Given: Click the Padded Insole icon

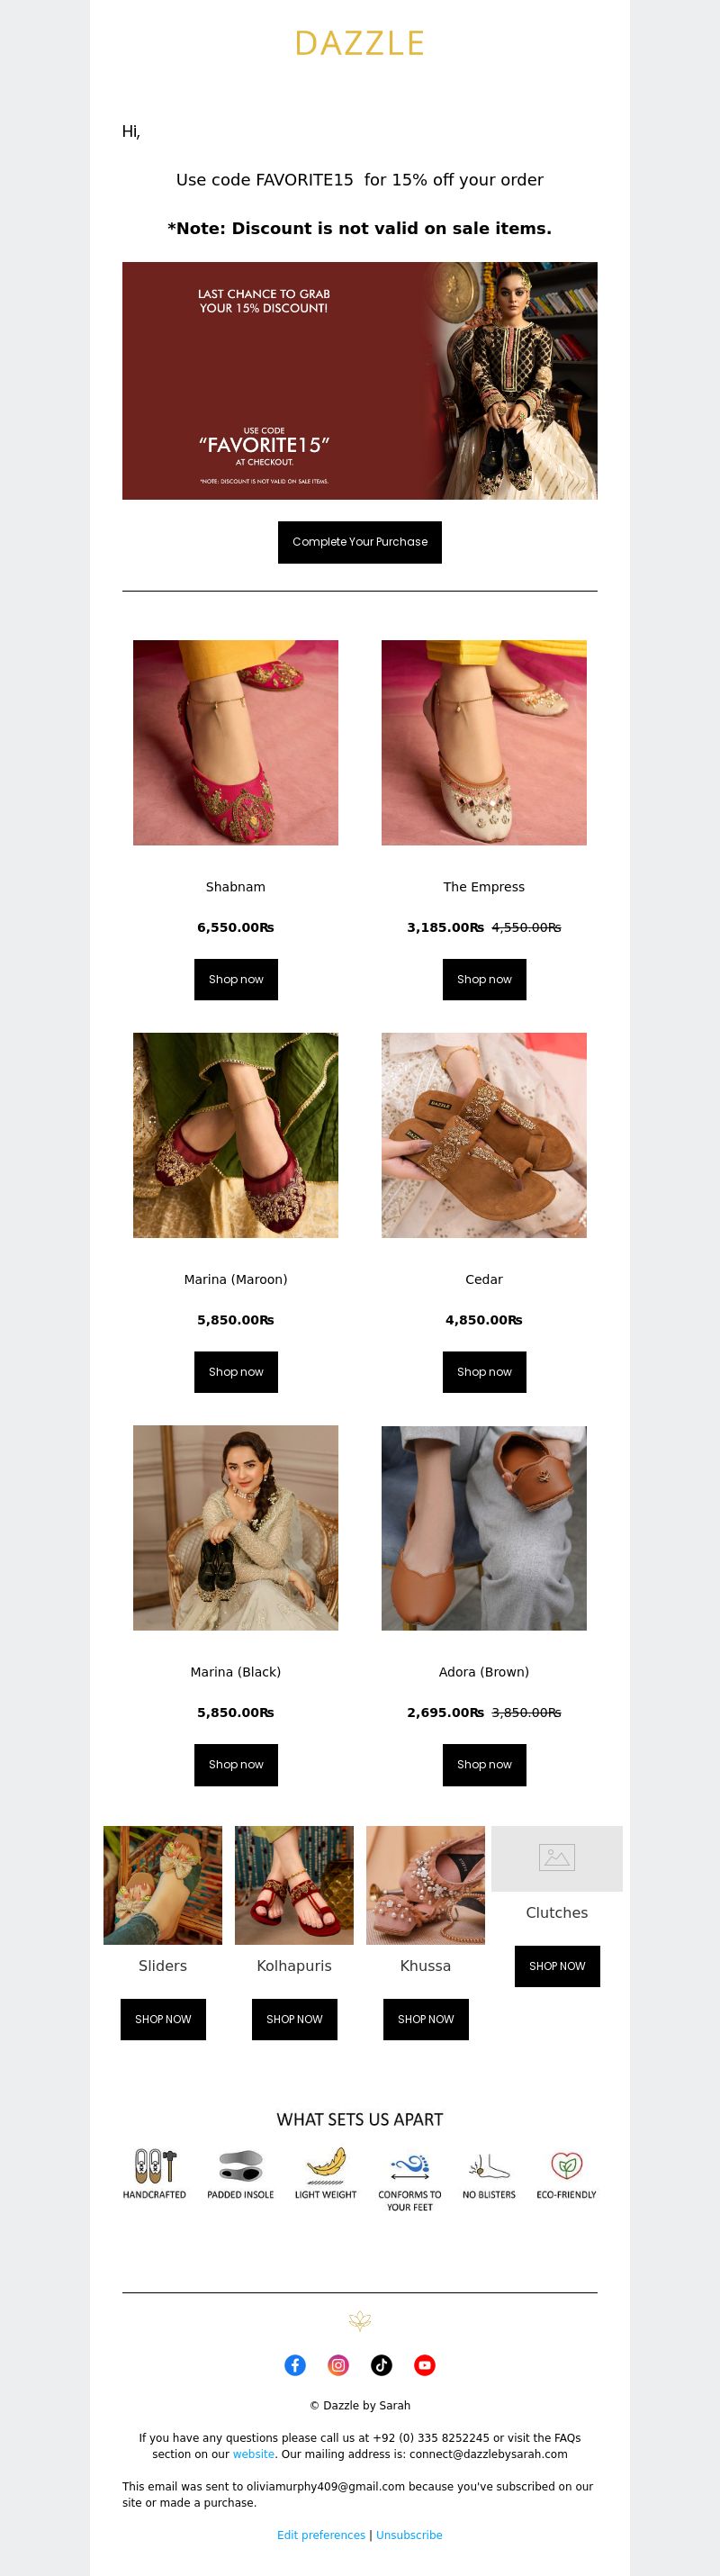Looking at the screenshot, I should pyautogui.click(x=240, y=2165).
